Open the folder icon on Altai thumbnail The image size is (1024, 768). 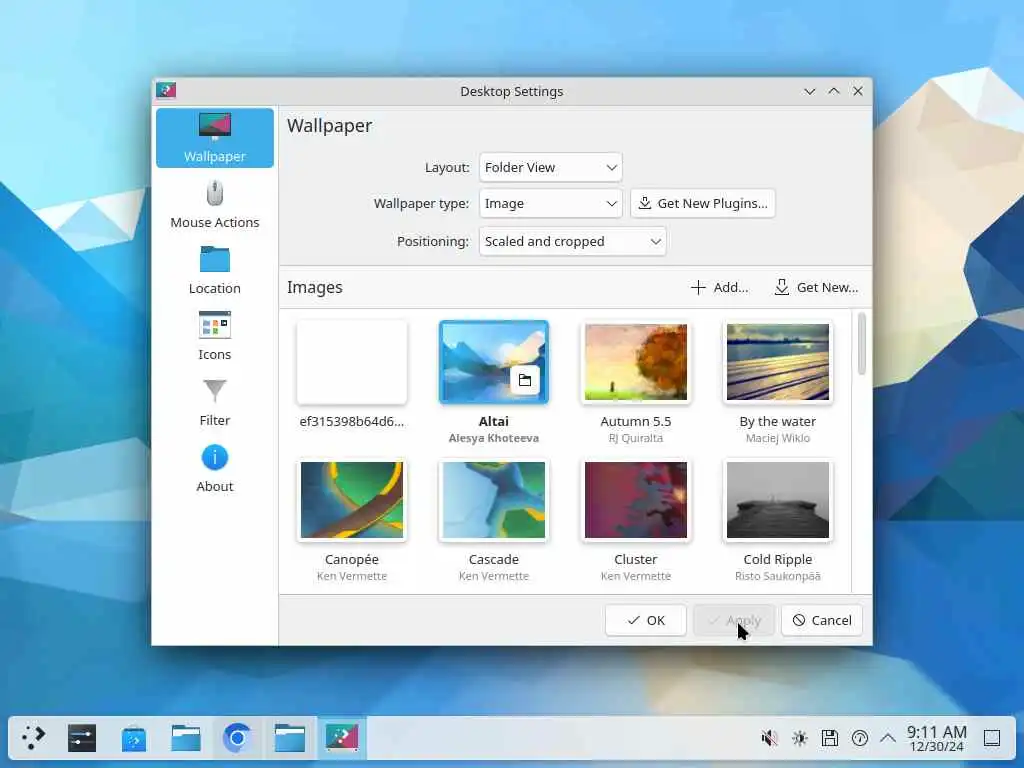(x=524, y=380)
